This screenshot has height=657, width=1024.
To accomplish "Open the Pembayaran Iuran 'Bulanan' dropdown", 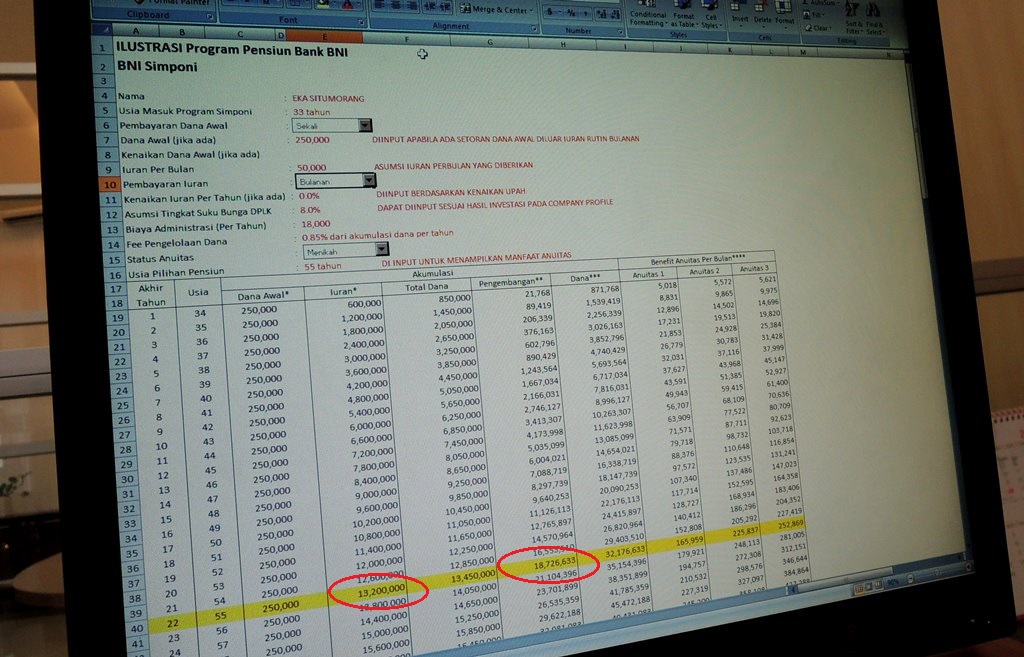I will (369, 181).
